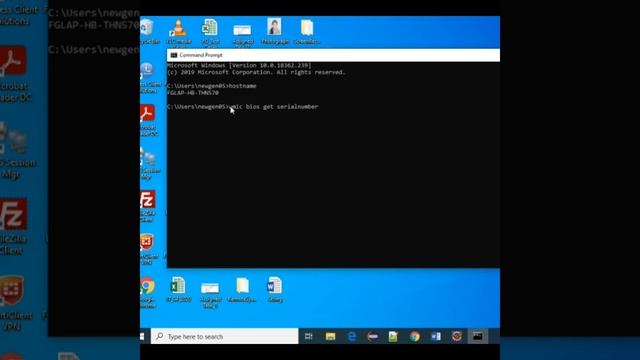Screen dimensions: 640x360
Task: Open the green document app on the taskbar
Action: coord(393,336)
